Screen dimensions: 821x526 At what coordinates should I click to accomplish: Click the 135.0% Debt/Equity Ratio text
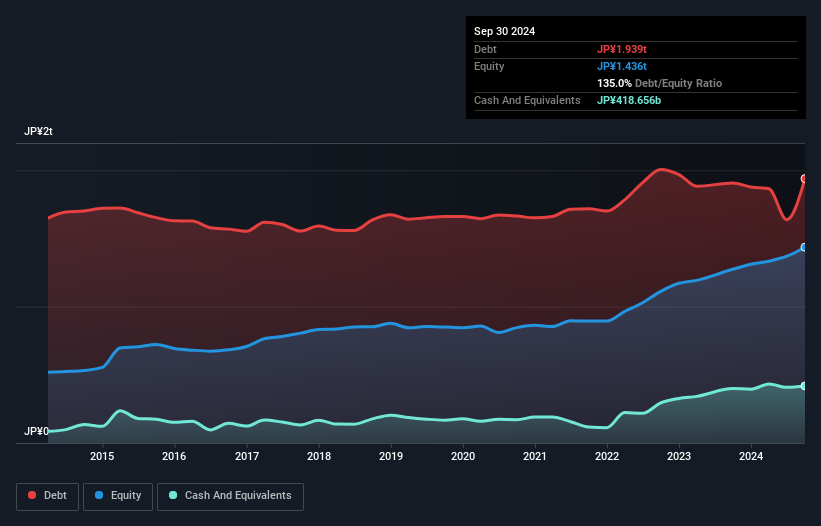coord(659,83)
